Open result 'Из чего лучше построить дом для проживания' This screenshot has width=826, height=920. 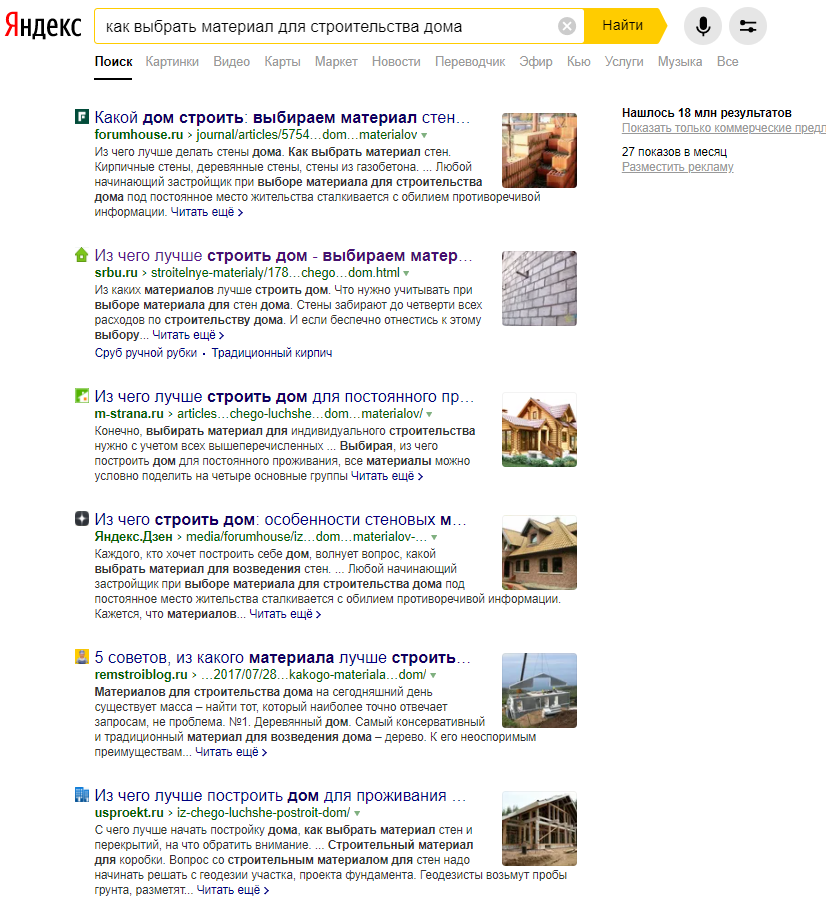tap(280, 795)
